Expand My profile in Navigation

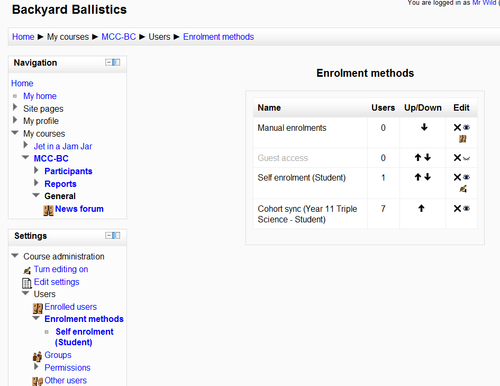pyautogui.click(x=15, y=119)
